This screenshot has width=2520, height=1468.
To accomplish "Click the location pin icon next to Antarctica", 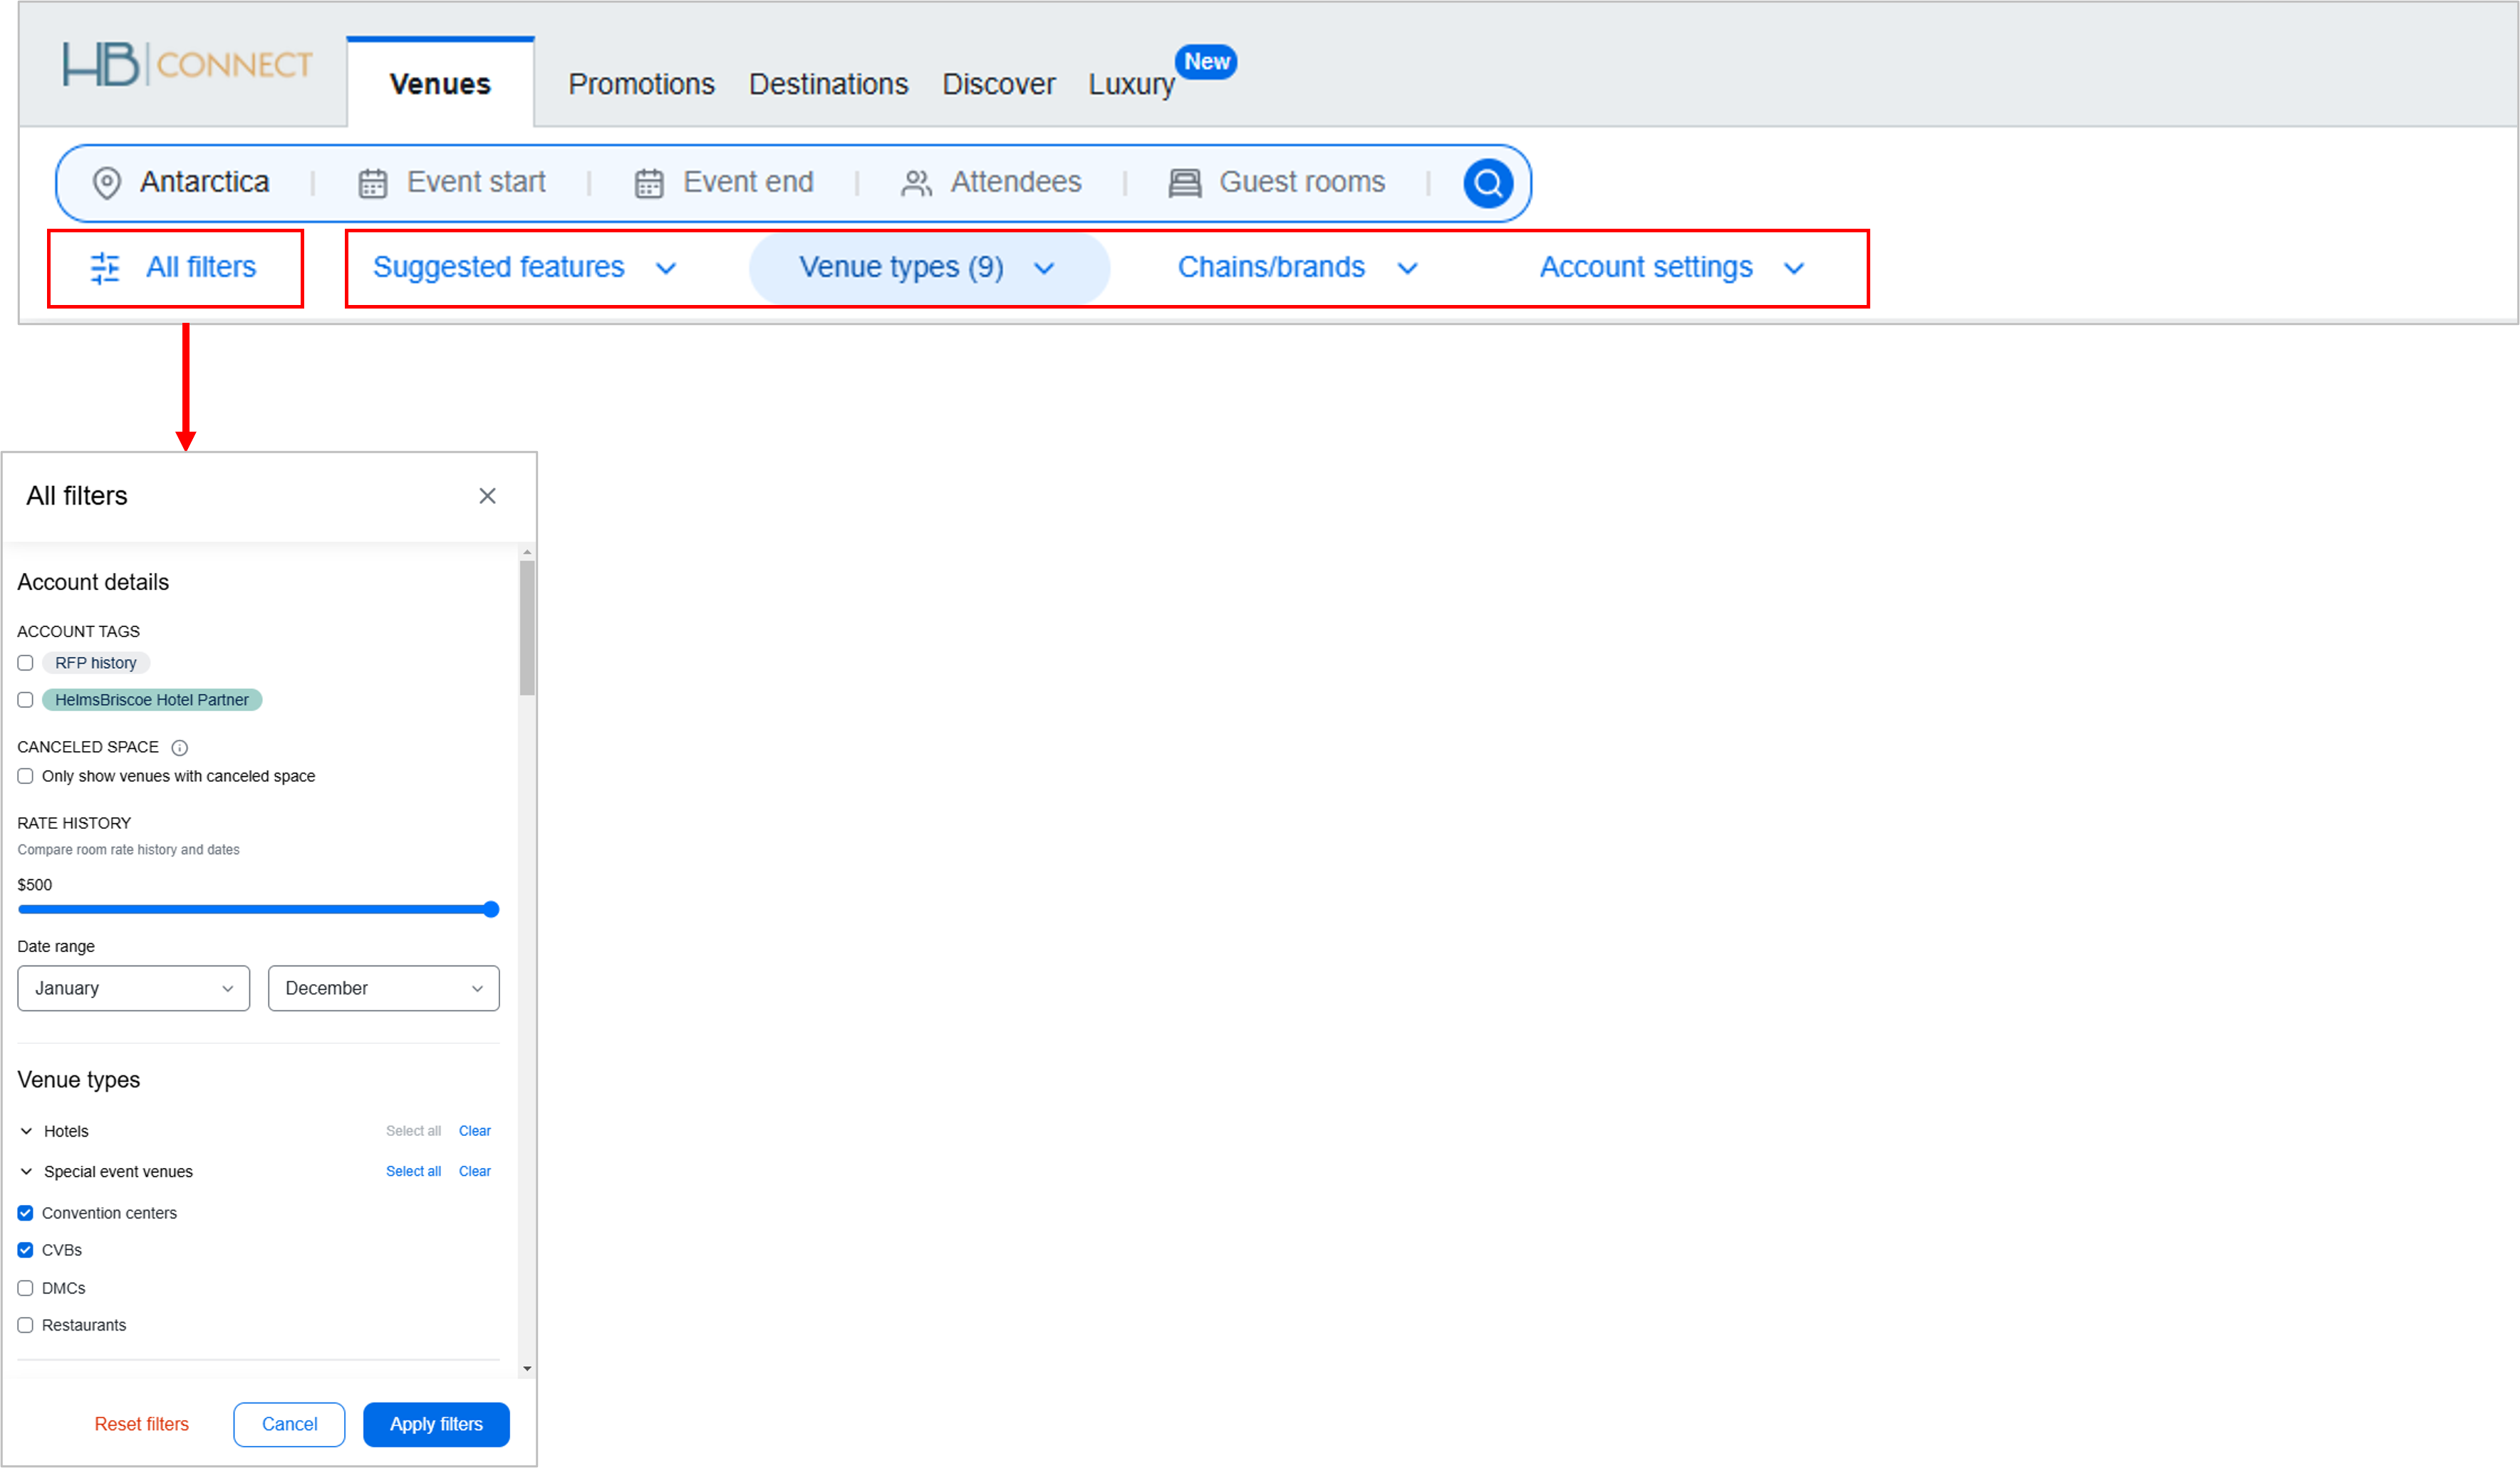I will click(107, 183).
